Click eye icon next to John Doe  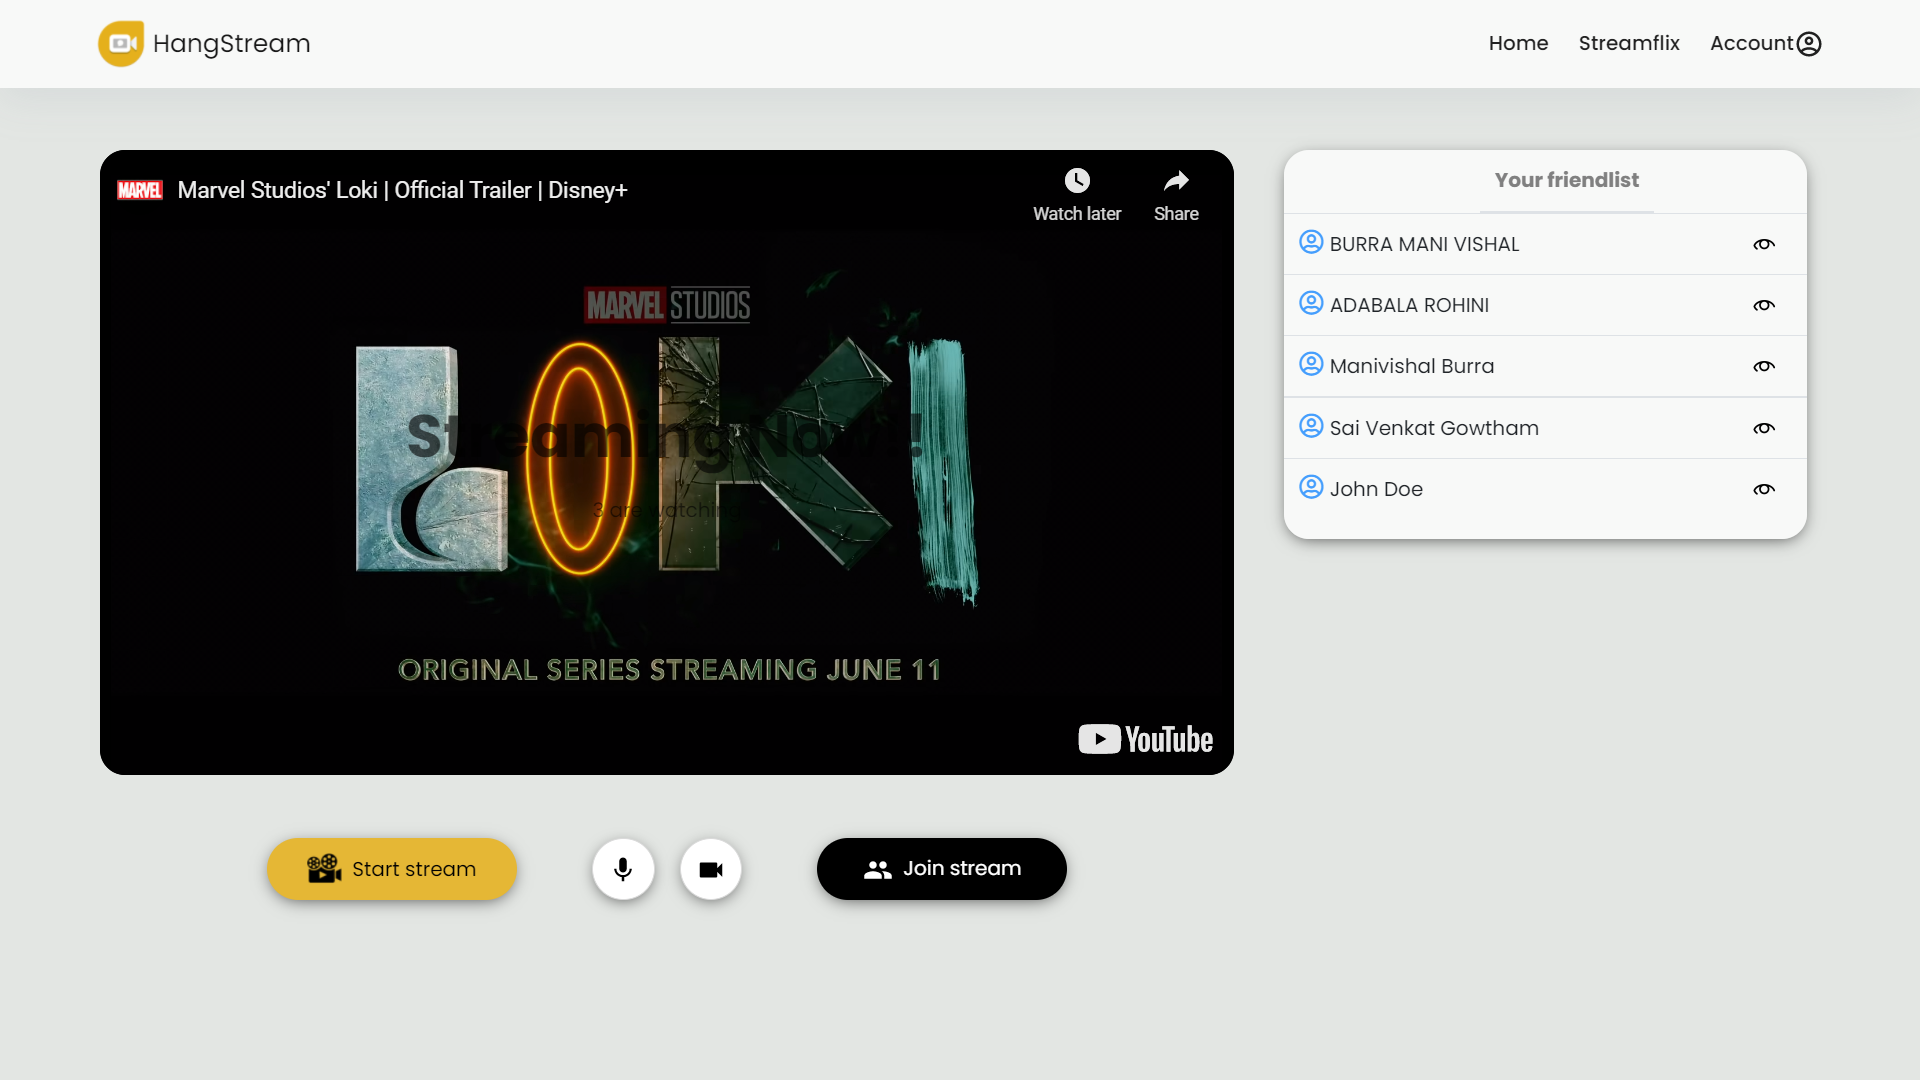coord(1764,490)
